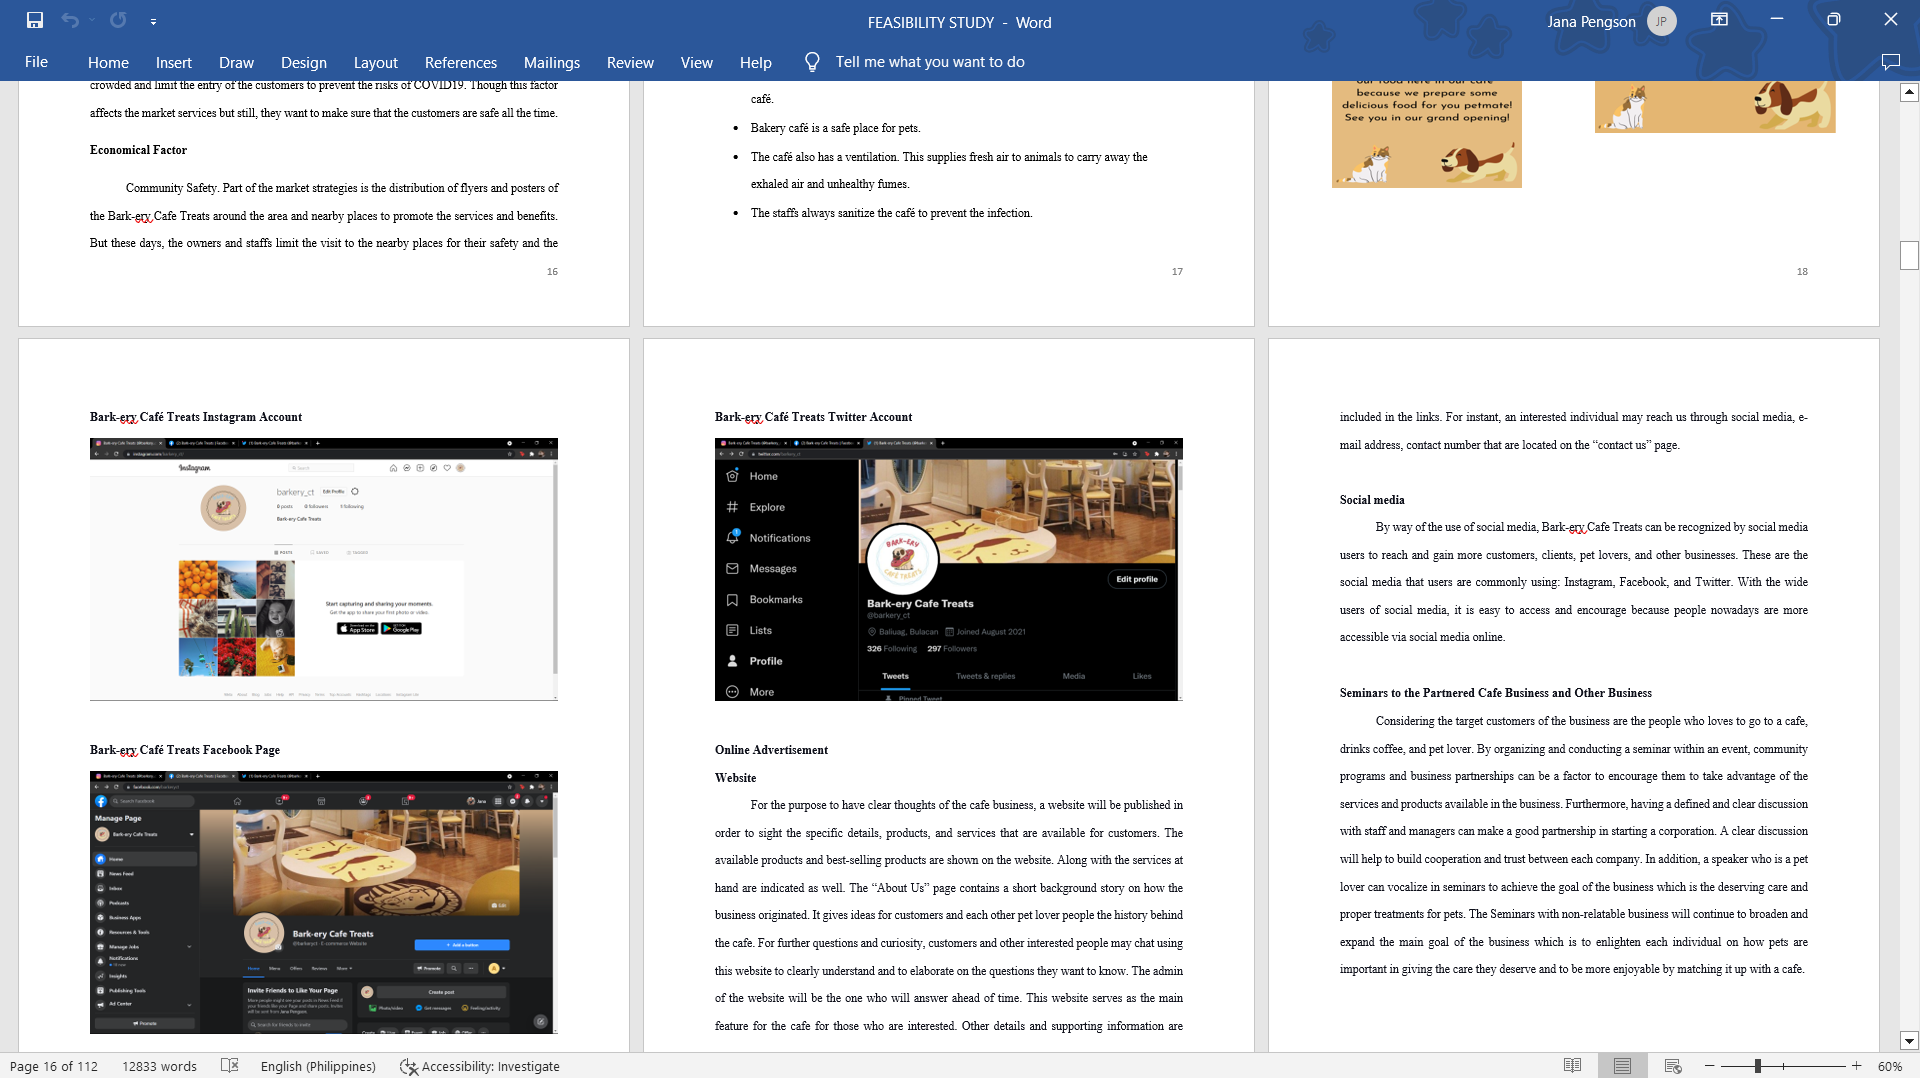This screenshot has height=1080, width=1920.
Task: Click the Save icon in title bar
Action: [x=35, y=20]
